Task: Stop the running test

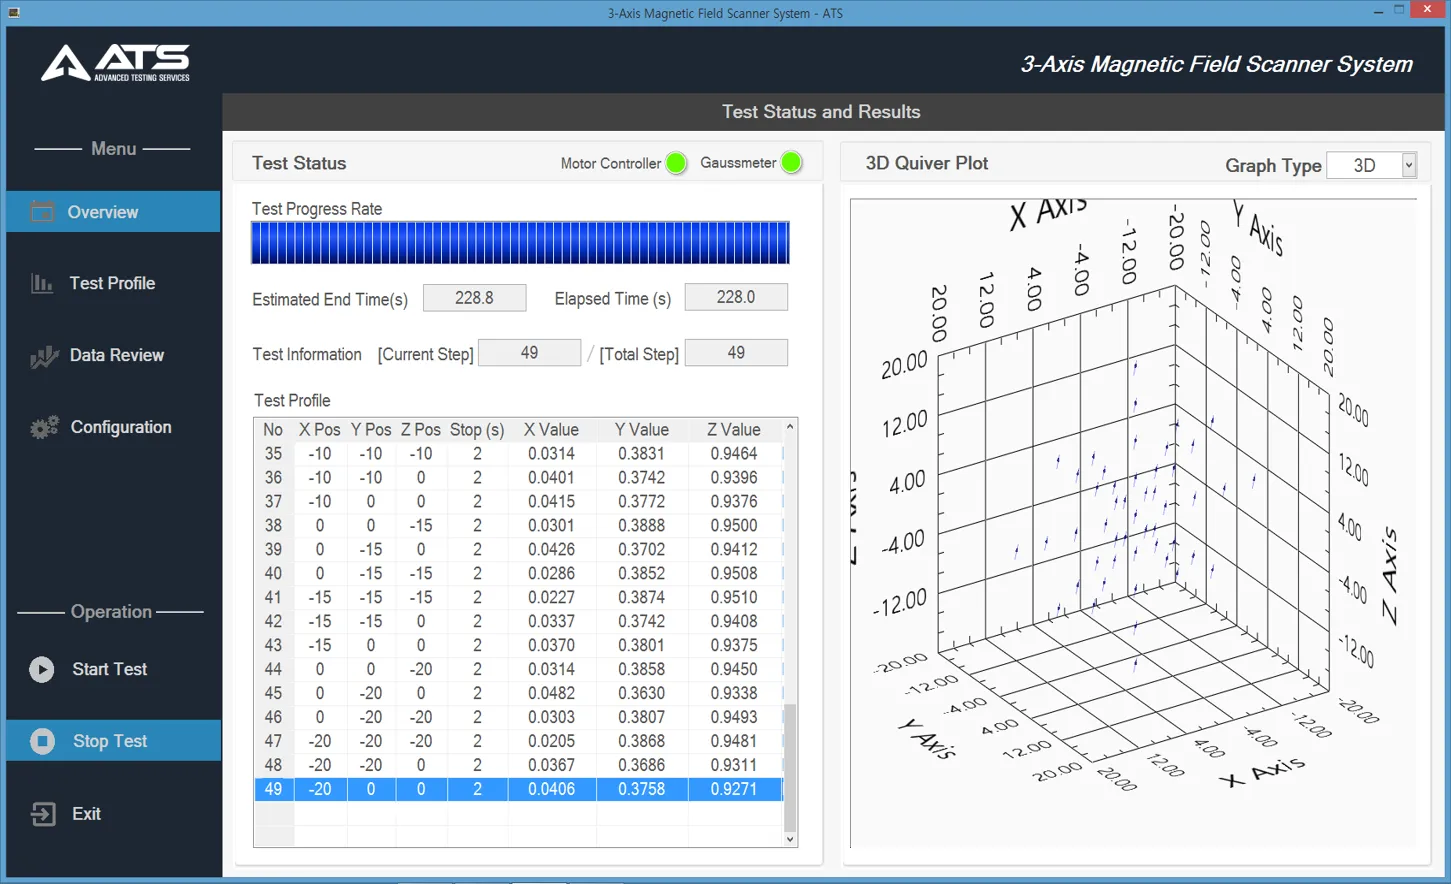Action: pos(113,741)
